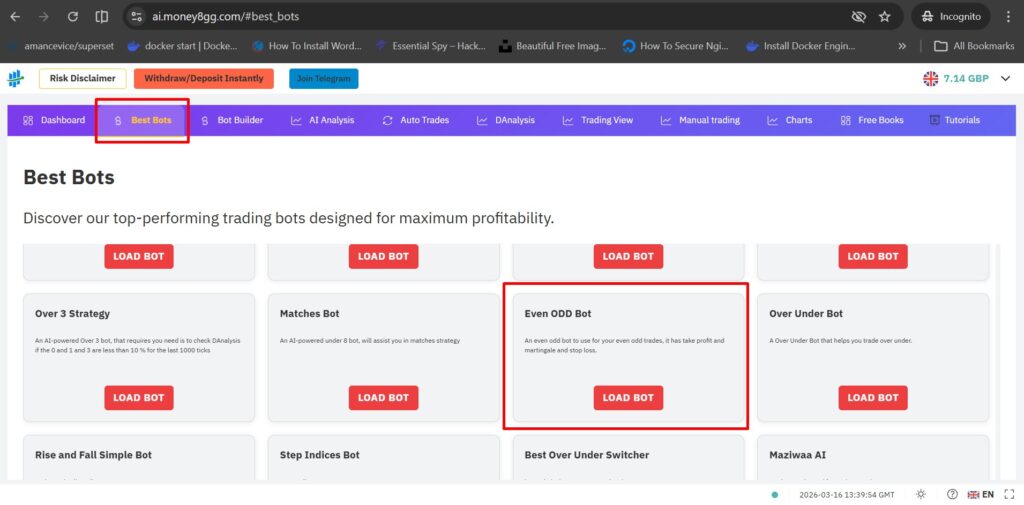Select the Best Bots tab
Viewport: 1024px width, 505px height.
click(x=142, y=120)
